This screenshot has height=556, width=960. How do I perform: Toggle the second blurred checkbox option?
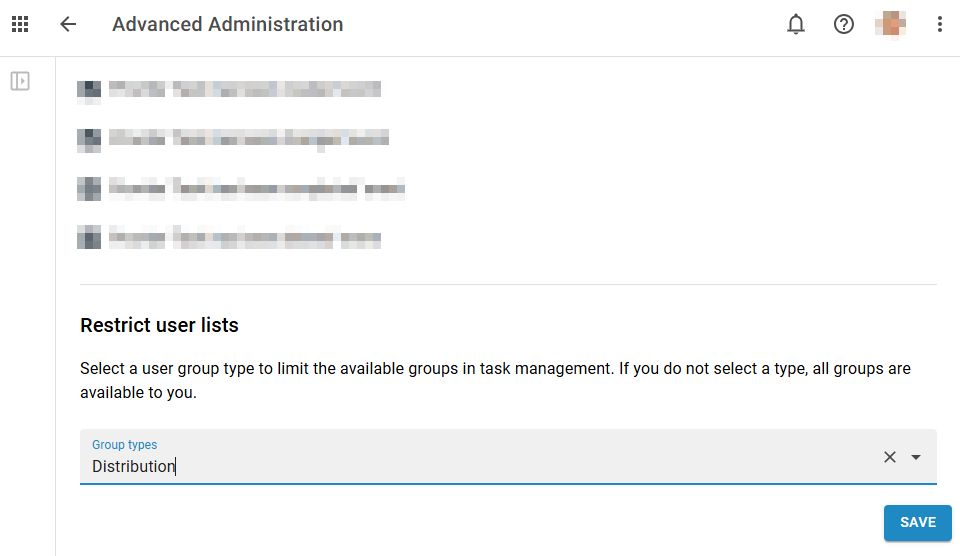click(89, 139)
